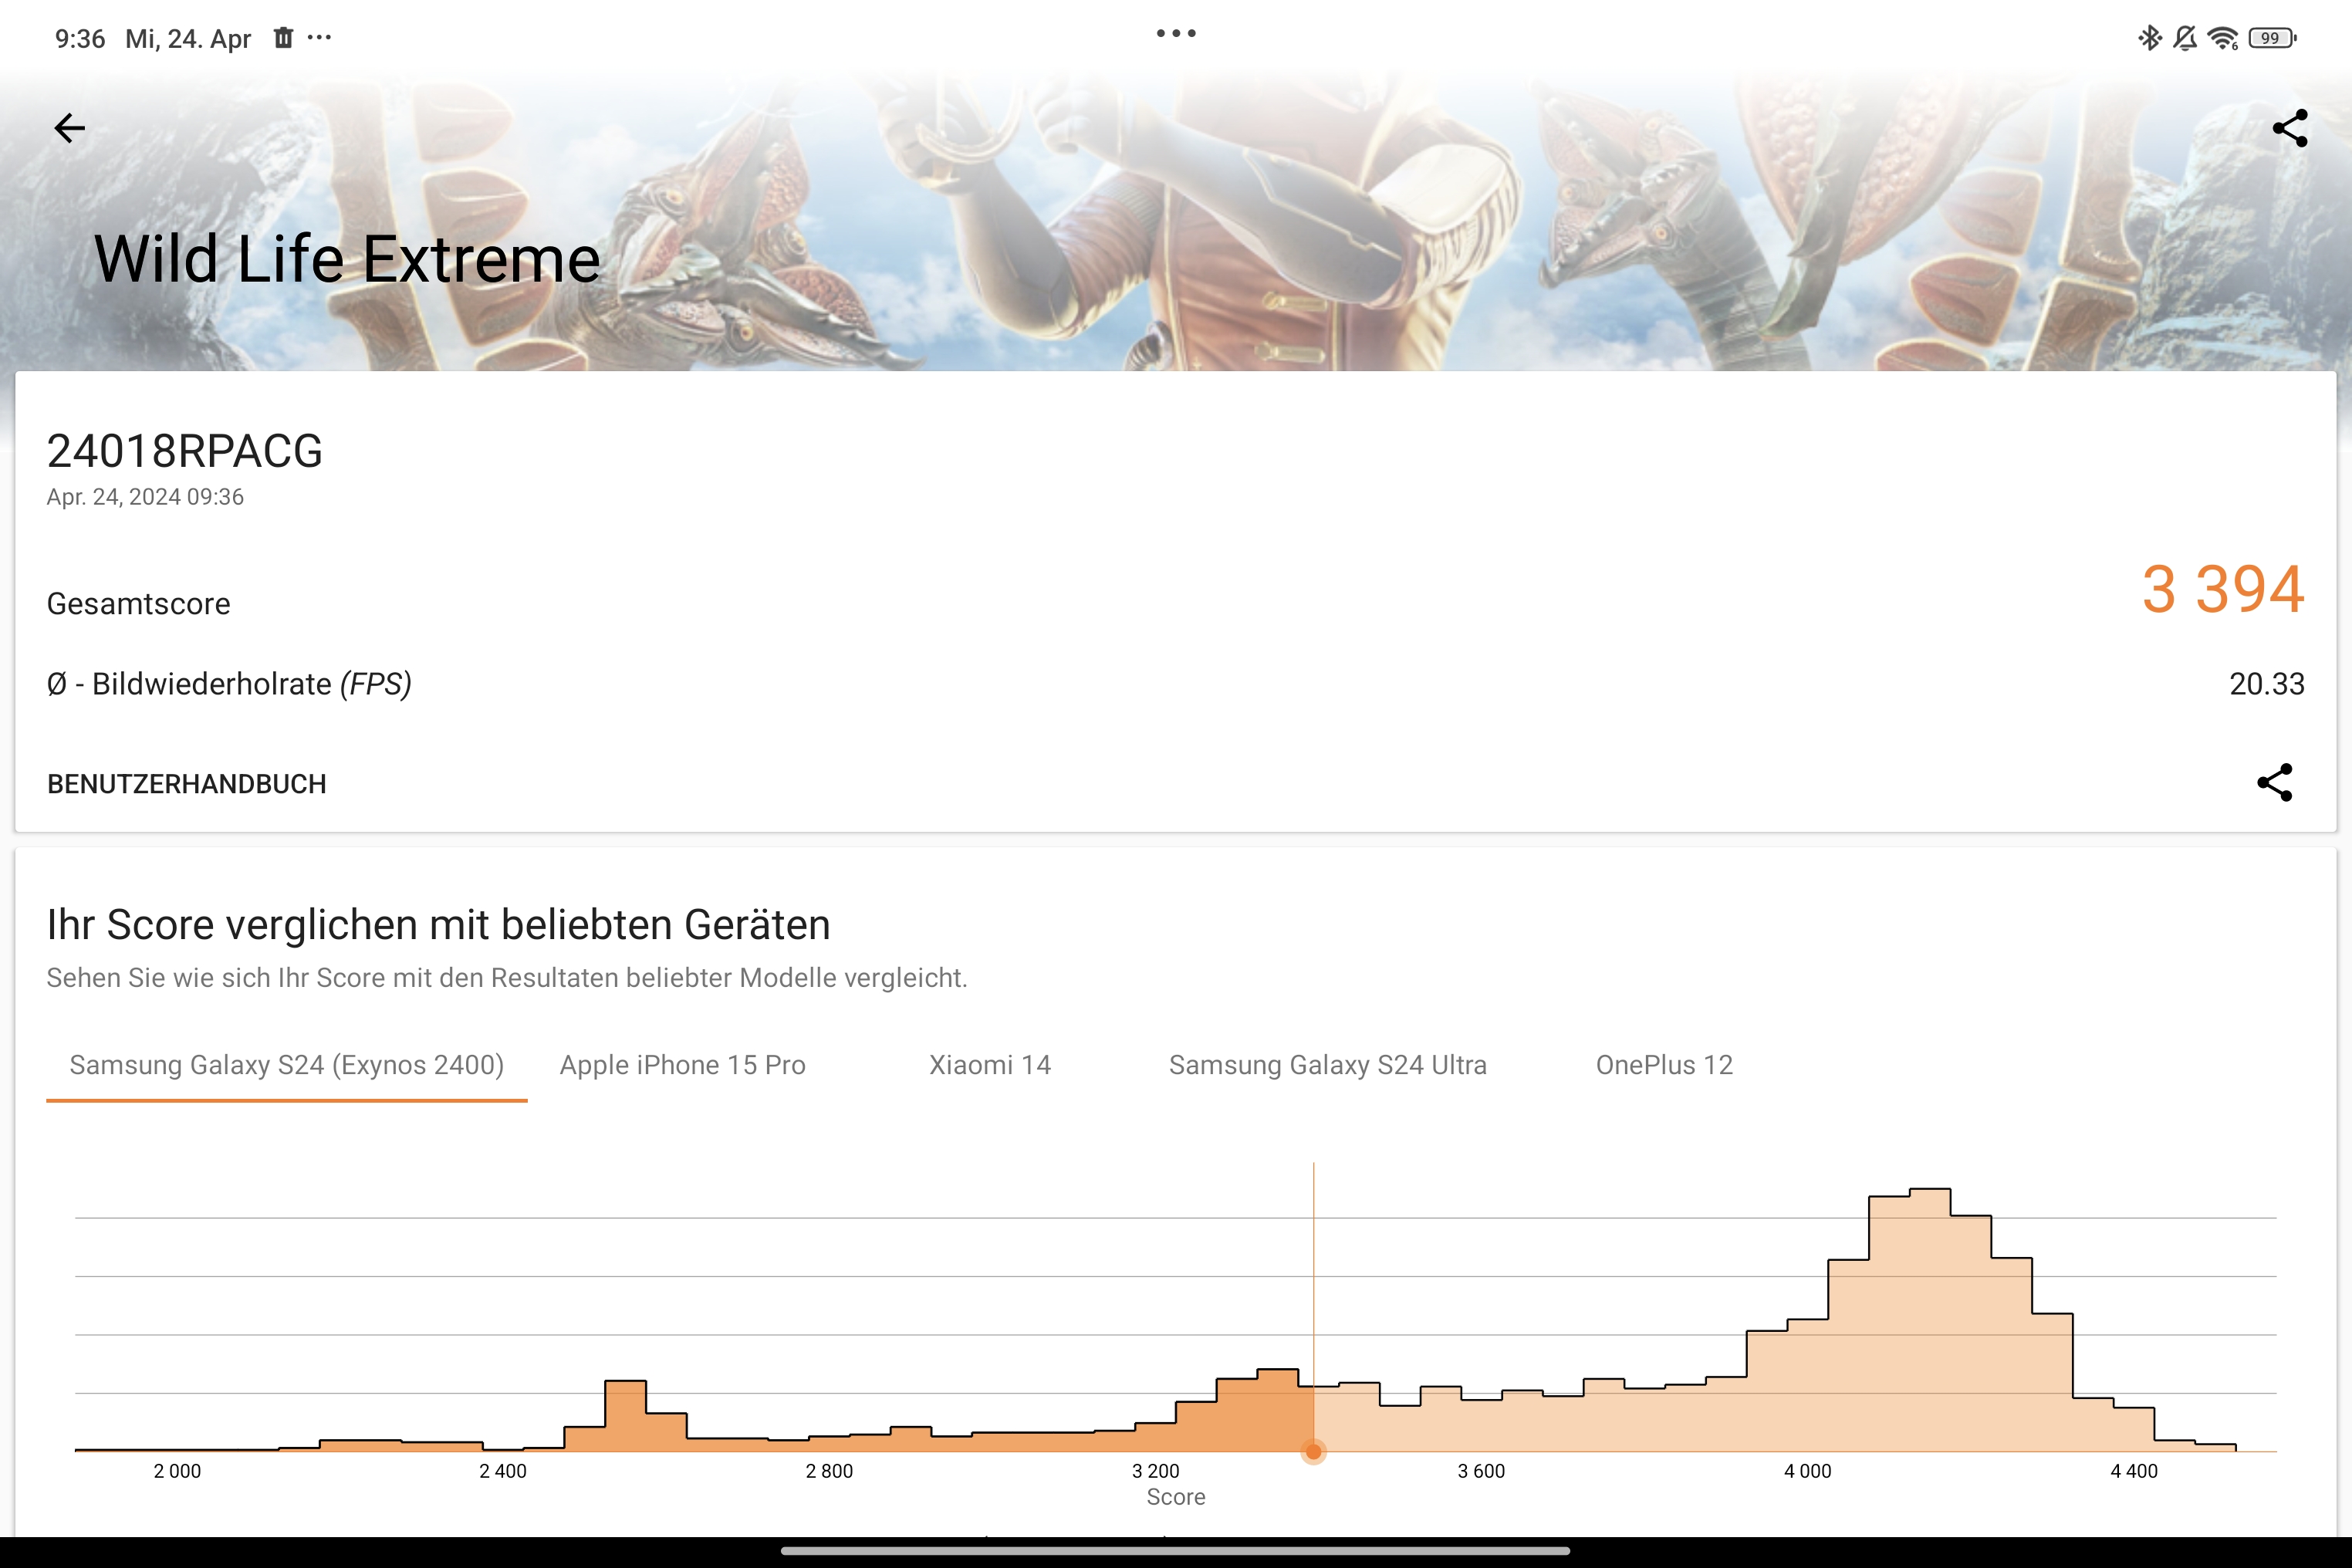Viewport: 2352px width, 1568px height.
Task: Share score using the icon beside BENUTZERHANDBUCH
Action: [x=2274, y=782]
